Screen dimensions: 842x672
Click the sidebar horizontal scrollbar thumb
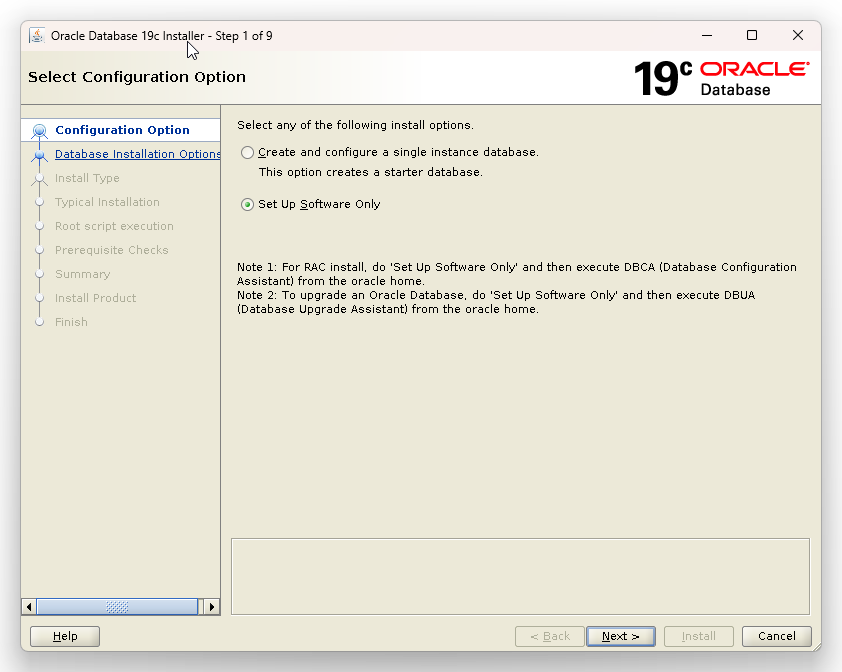tap(117, 607)
